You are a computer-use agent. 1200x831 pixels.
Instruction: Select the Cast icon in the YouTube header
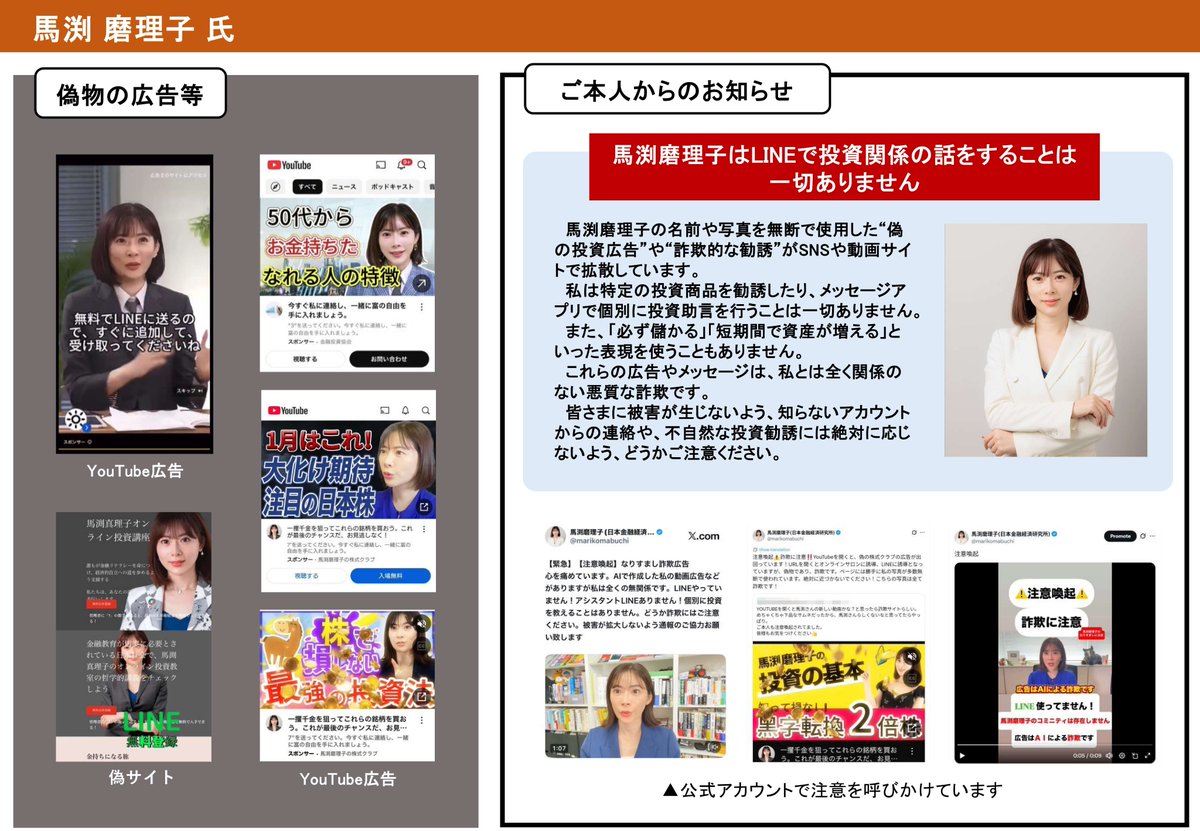(x=381, y=166)
